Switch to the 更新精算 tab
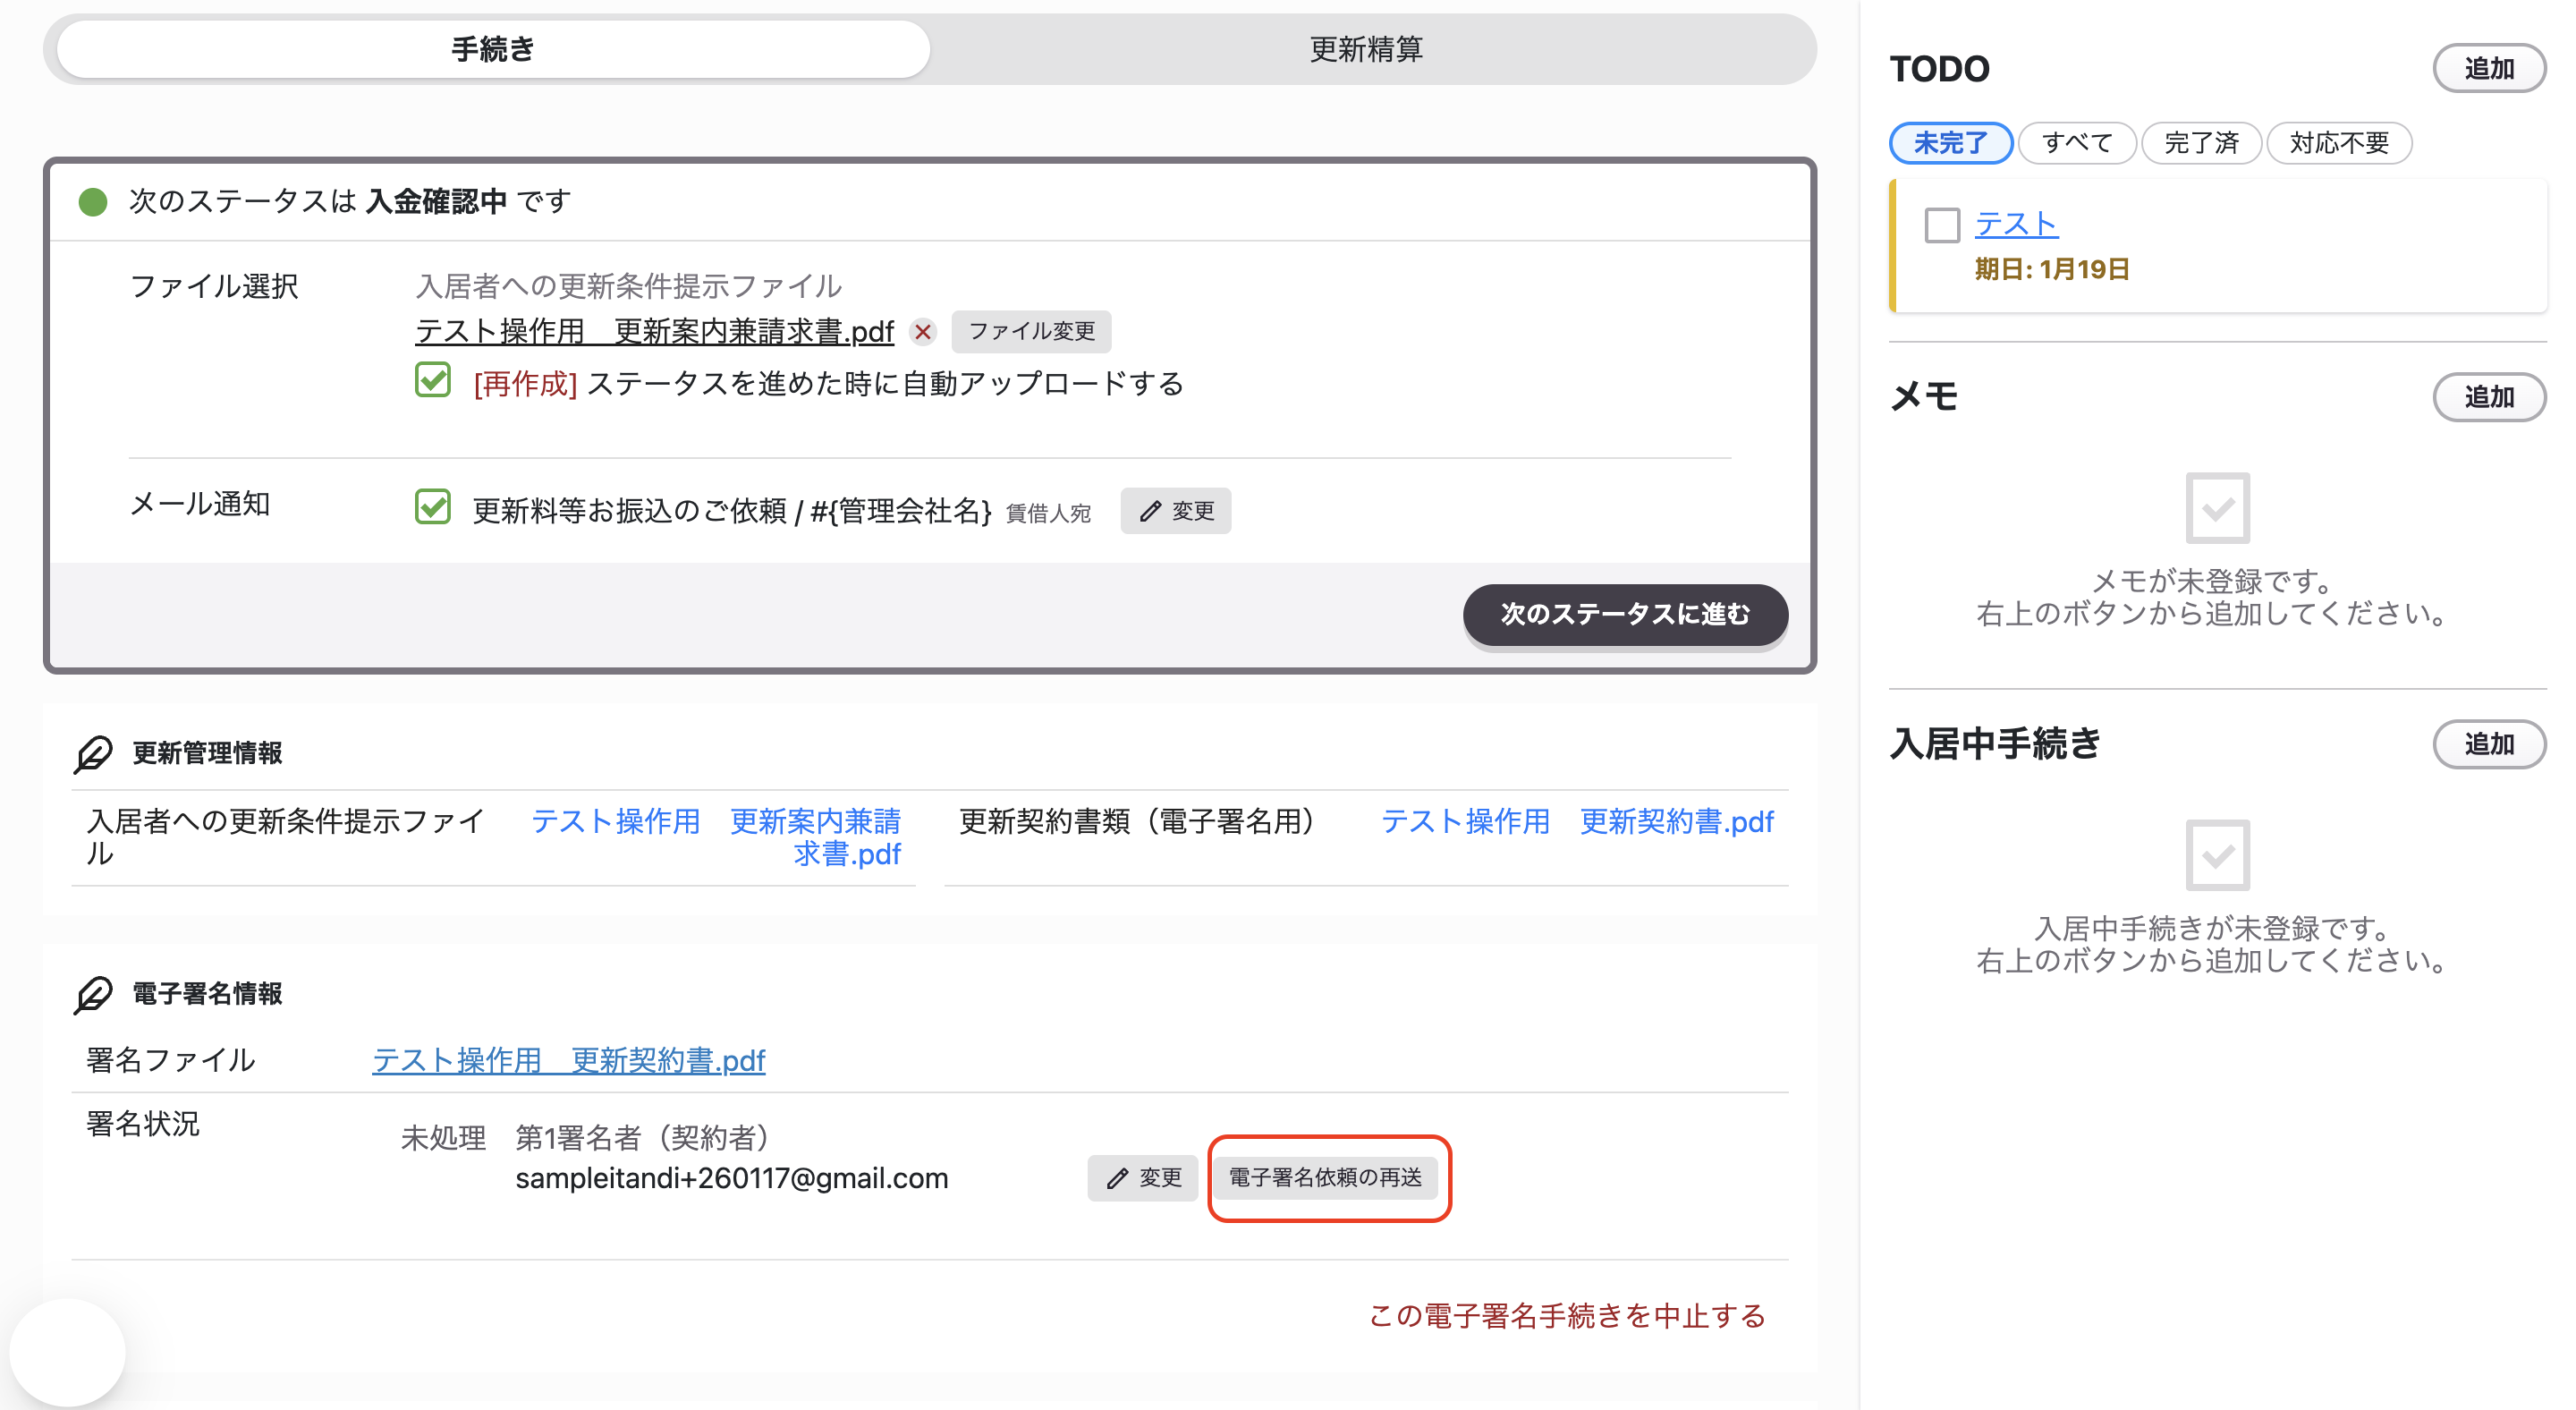Viewport: 2576px width, 1410px height. point(1366,48)
